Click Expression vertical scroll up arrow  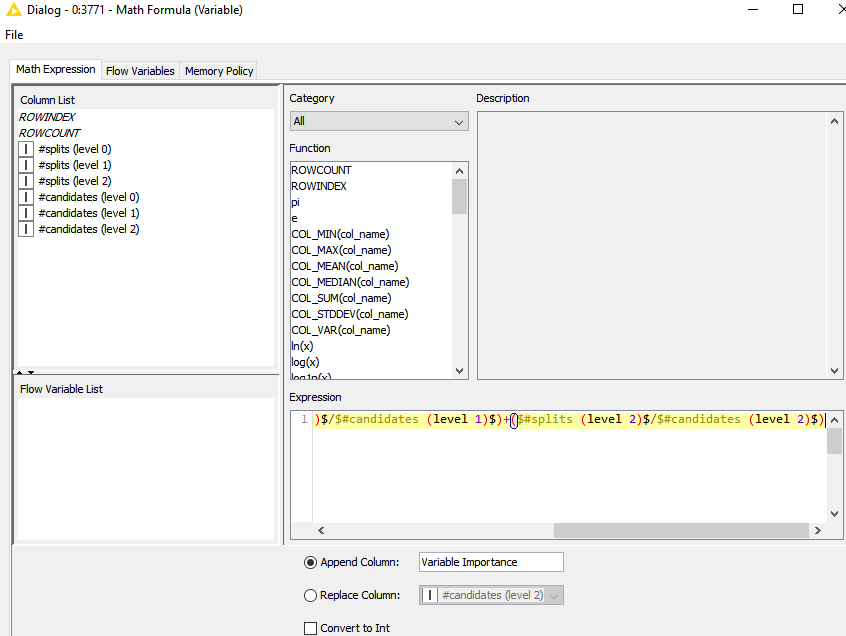coord(834,420)
